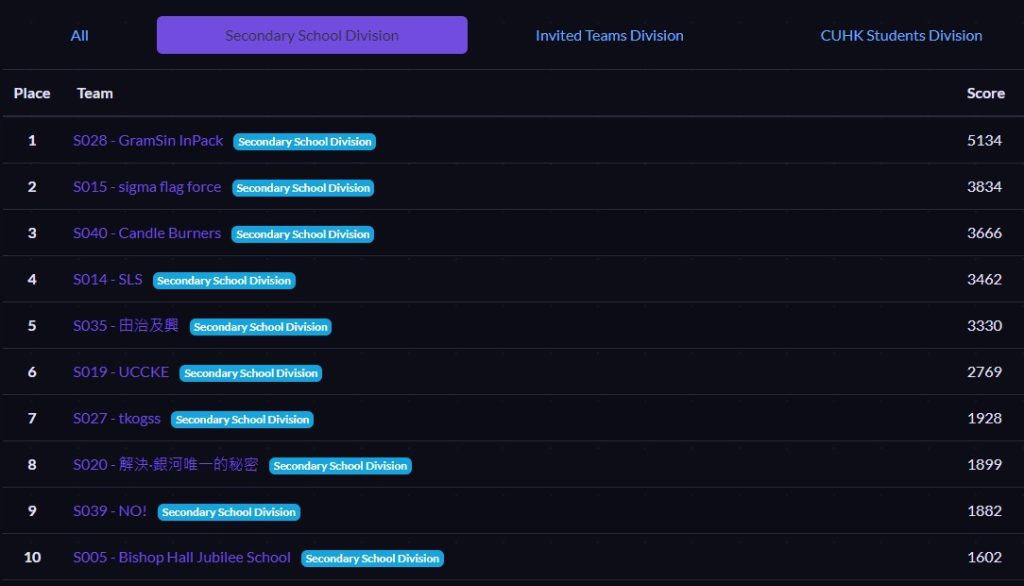Open team S040 - Candle Burners
This screenshot has height=586, width=1024.
point(147,233)
